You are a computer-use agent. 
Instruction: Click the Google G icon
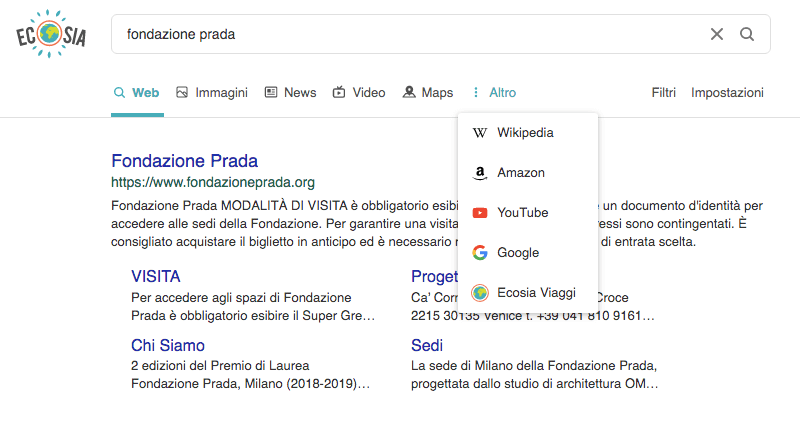(x=480, y=253)
